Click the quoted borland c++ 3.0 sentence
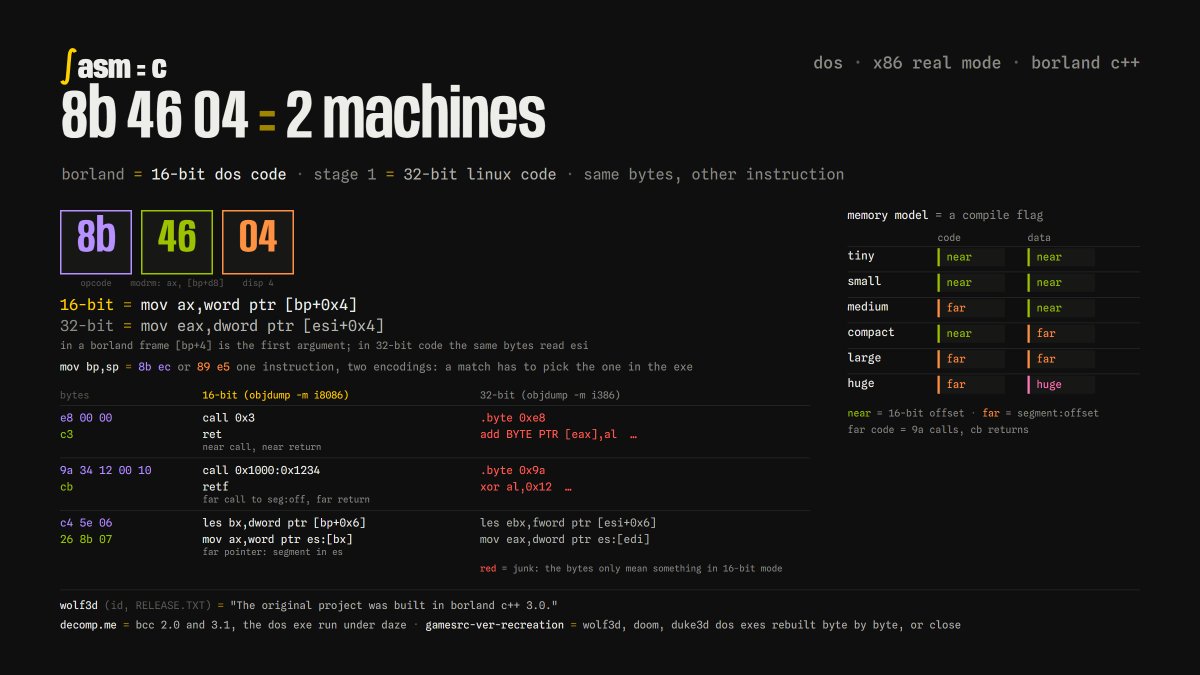This screenshot has width=1200, height=675. (393, 605)
